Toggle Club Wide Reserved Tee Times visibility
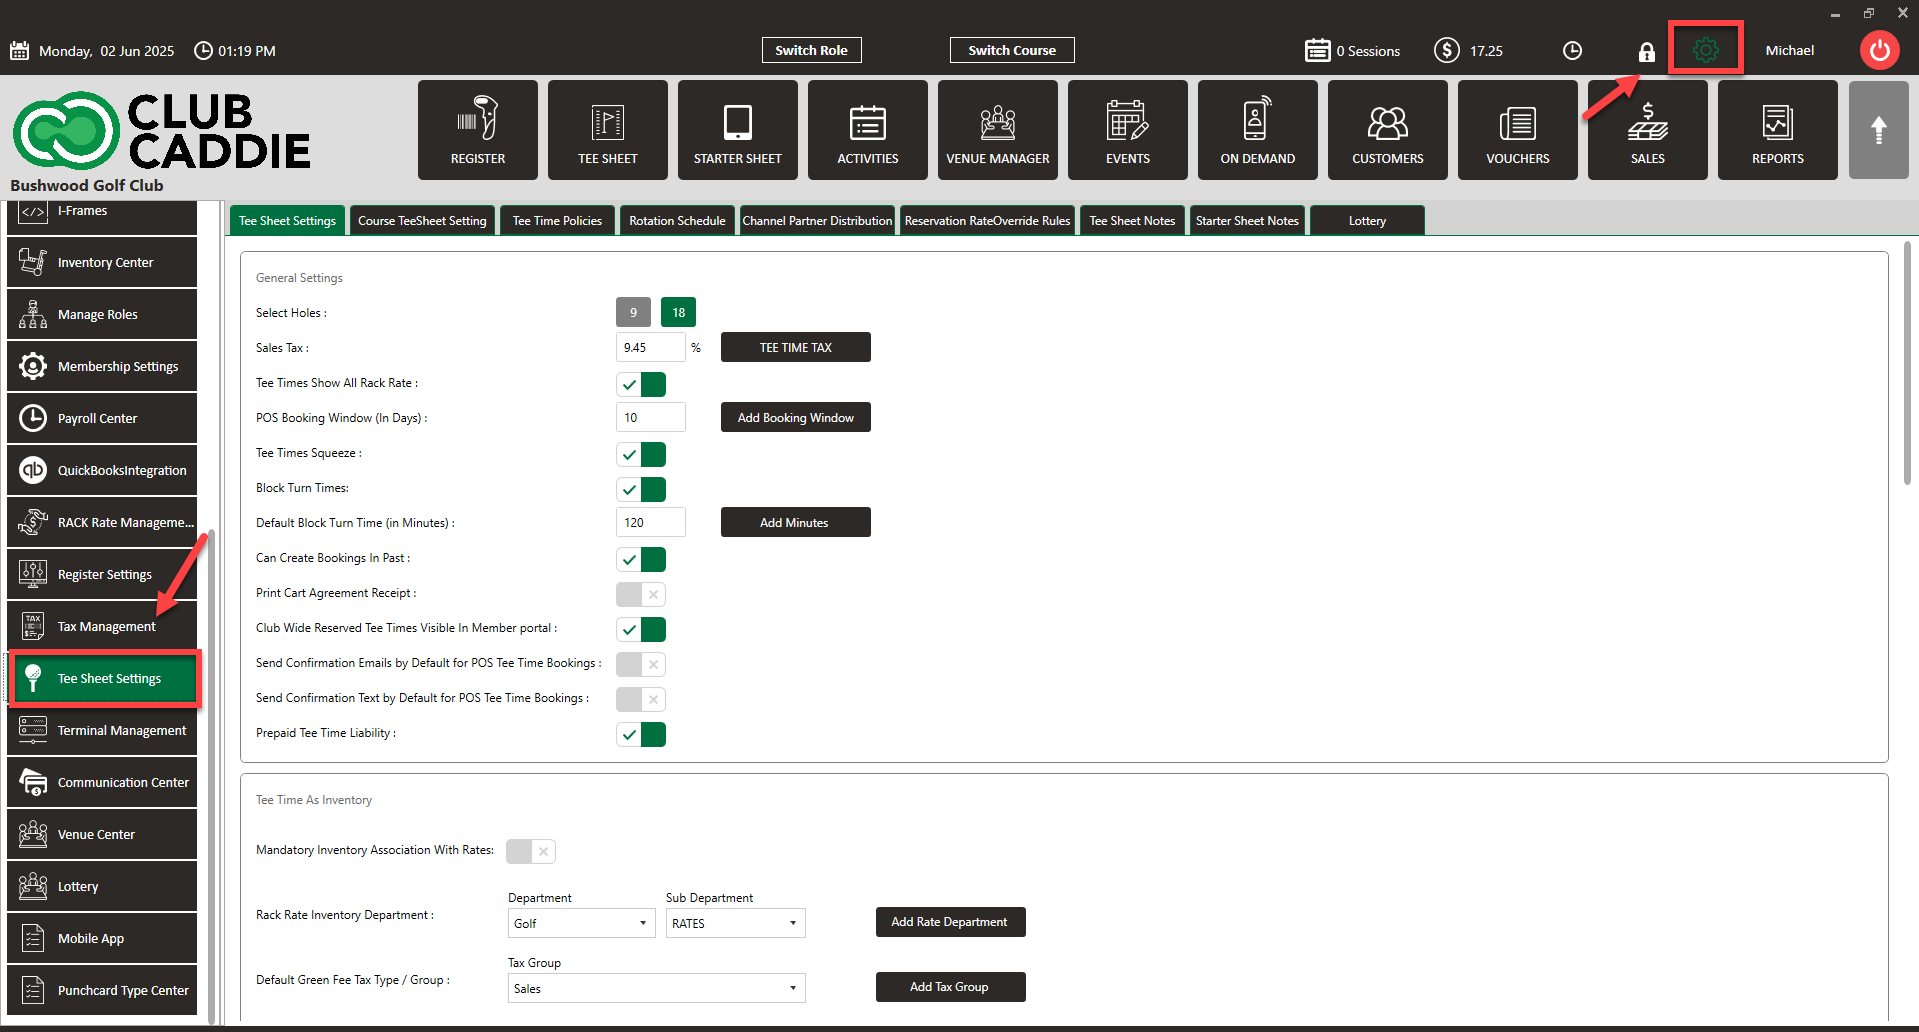Screen dimensions: 1919x1032 [641, 629]
